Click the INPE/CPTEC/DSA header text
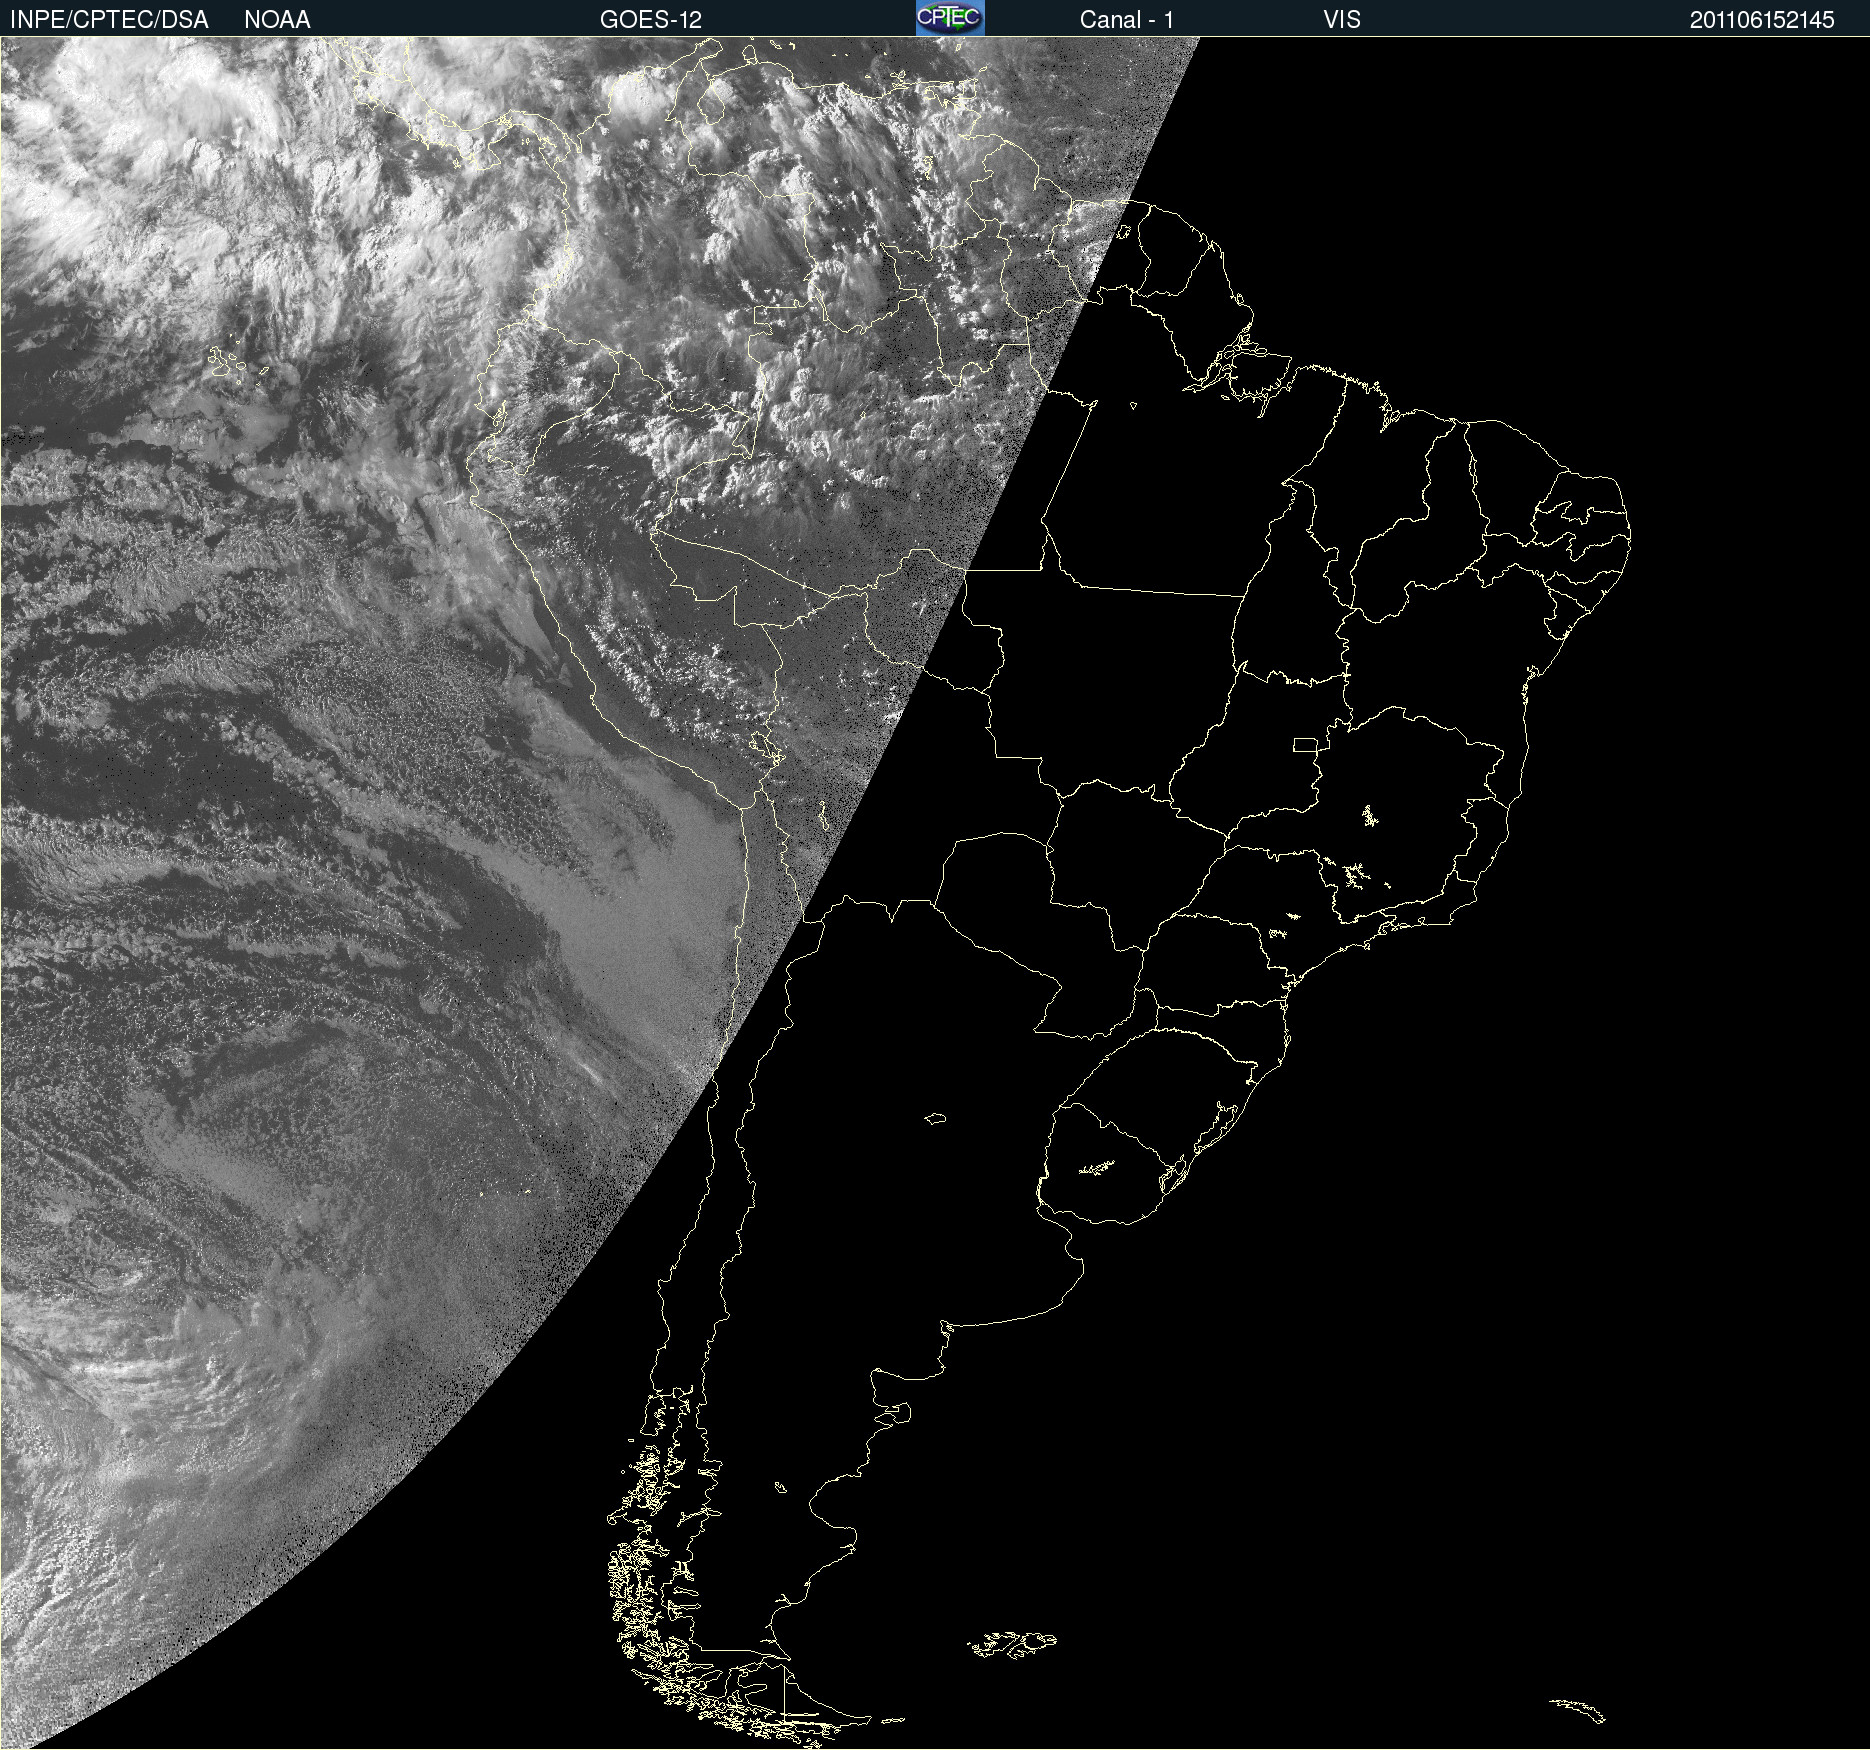Image resolution: width=1870 pixels, height=1750 pixels. pos(109,20)
